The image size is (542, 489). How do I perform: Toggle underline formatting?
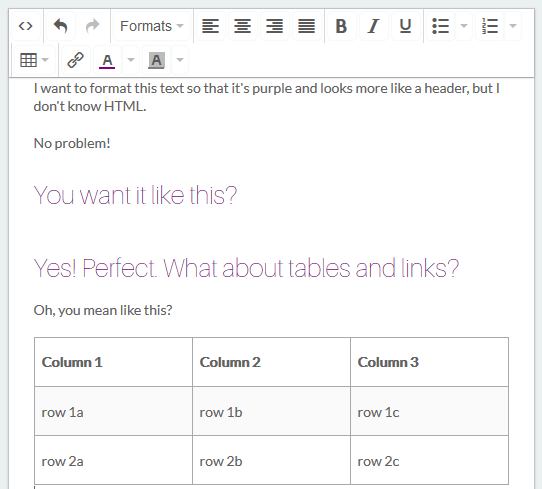click(x=405, y=26)
